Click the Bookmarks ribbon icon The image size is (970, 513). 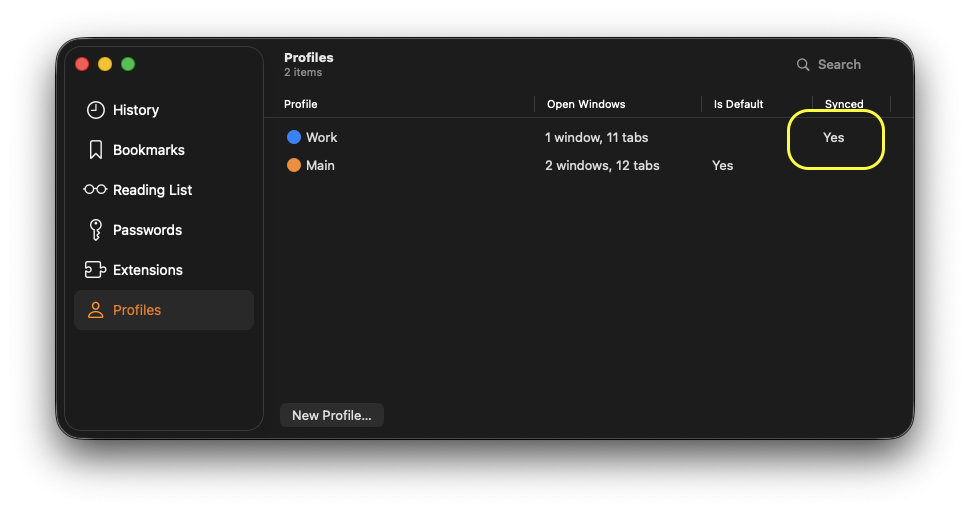pyautogui.click(x=96, y=150)
